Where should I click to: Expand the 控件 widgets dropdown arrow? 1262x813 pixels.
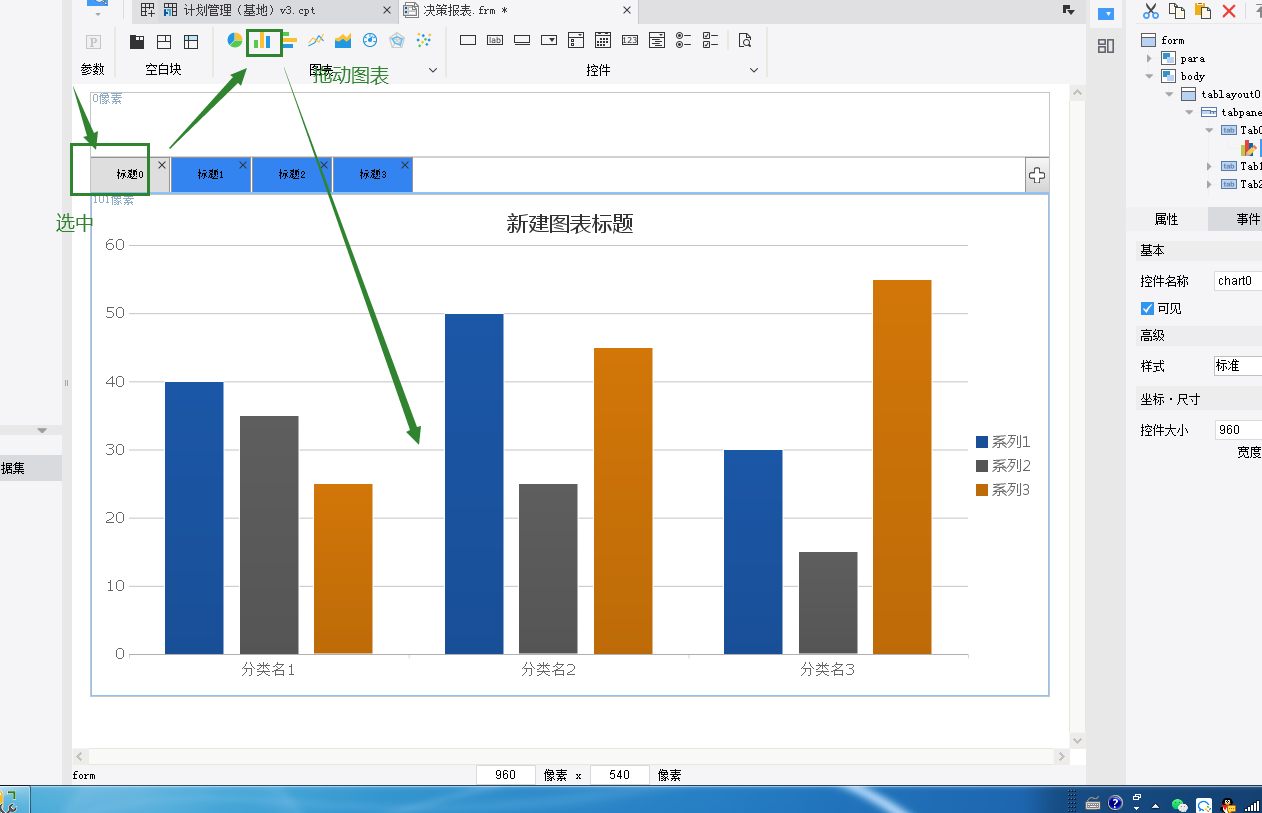click(x=754, y=70)
